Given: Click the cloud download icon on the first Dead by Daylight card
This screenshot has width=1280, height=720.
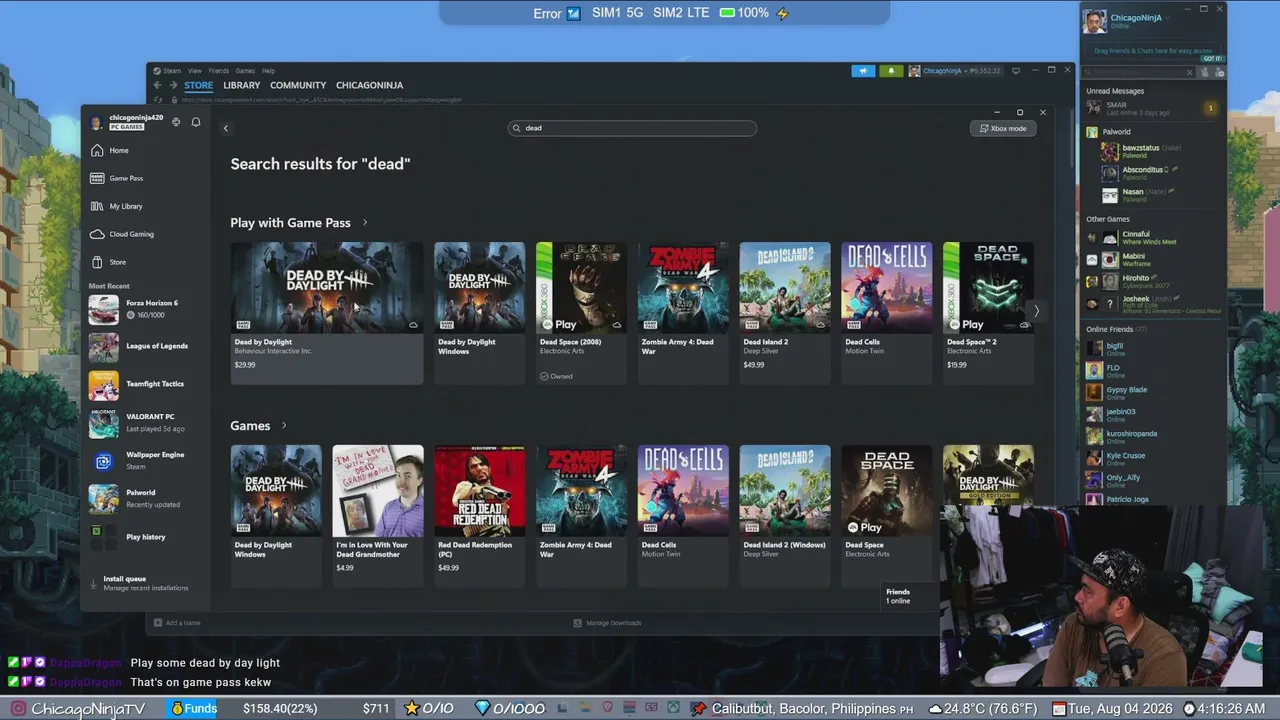Looking at the screenshot, I should [x=413, y=325].
